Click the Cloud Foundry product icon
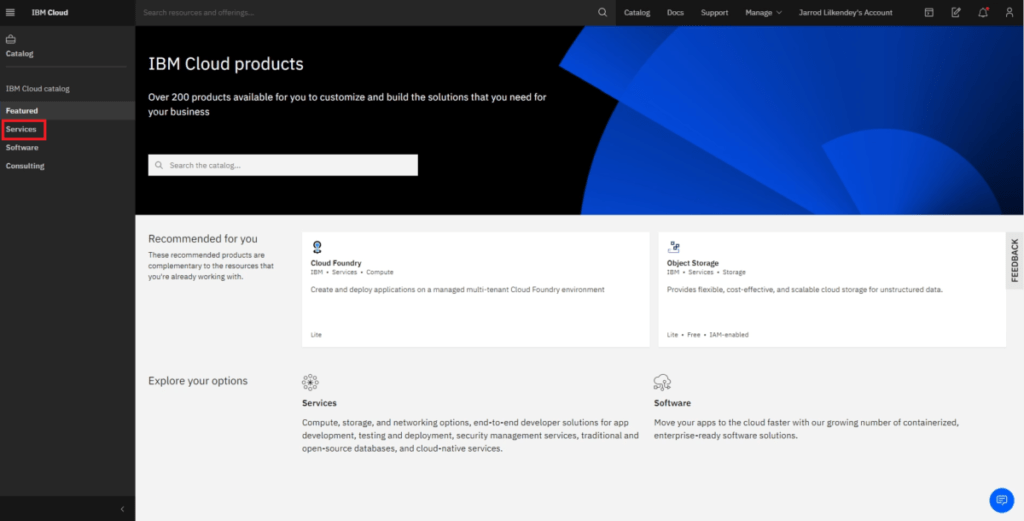This screenshot has height=521, width=1024. 317,247
